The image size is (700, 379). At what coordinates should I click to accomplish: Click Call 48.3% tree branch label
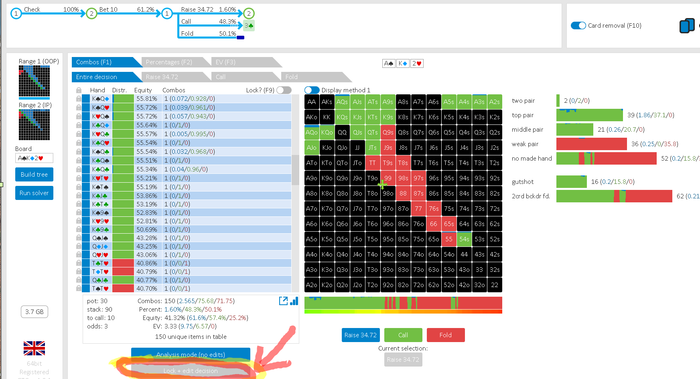[x=209, y=21]
